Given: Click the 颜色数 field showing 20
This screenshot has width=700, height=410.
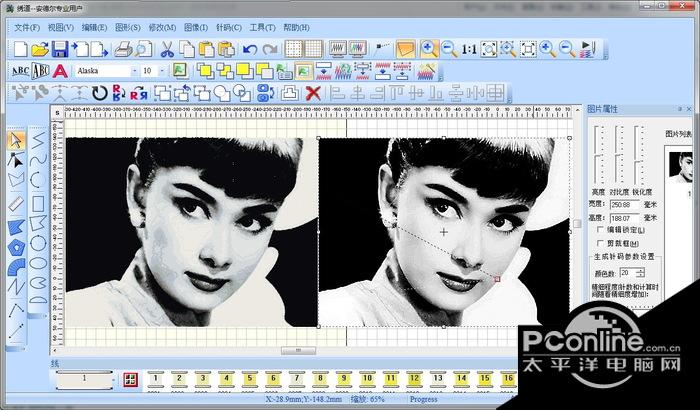Looking at the screenshot, I should (627, 272).
